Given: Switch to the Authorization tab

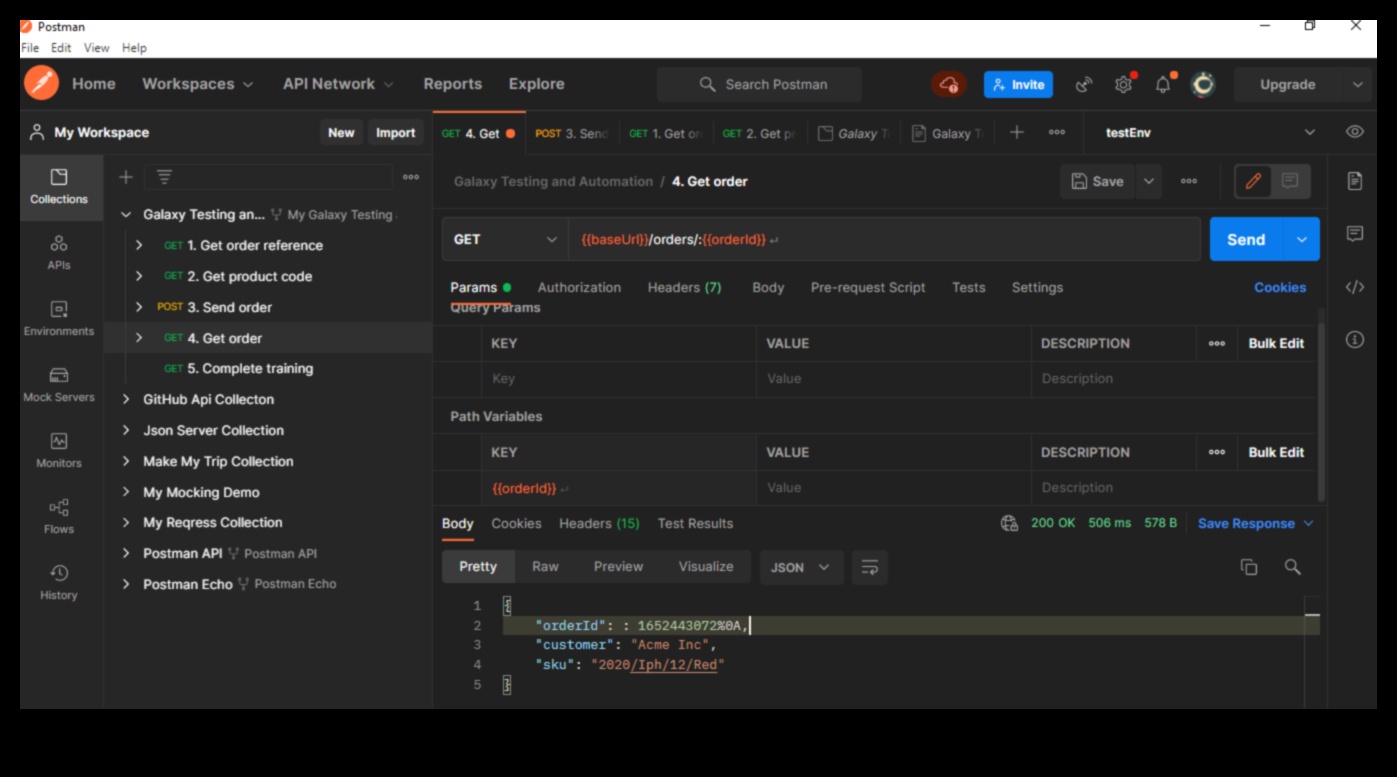Looking at the screenshot, I should 579,287.
